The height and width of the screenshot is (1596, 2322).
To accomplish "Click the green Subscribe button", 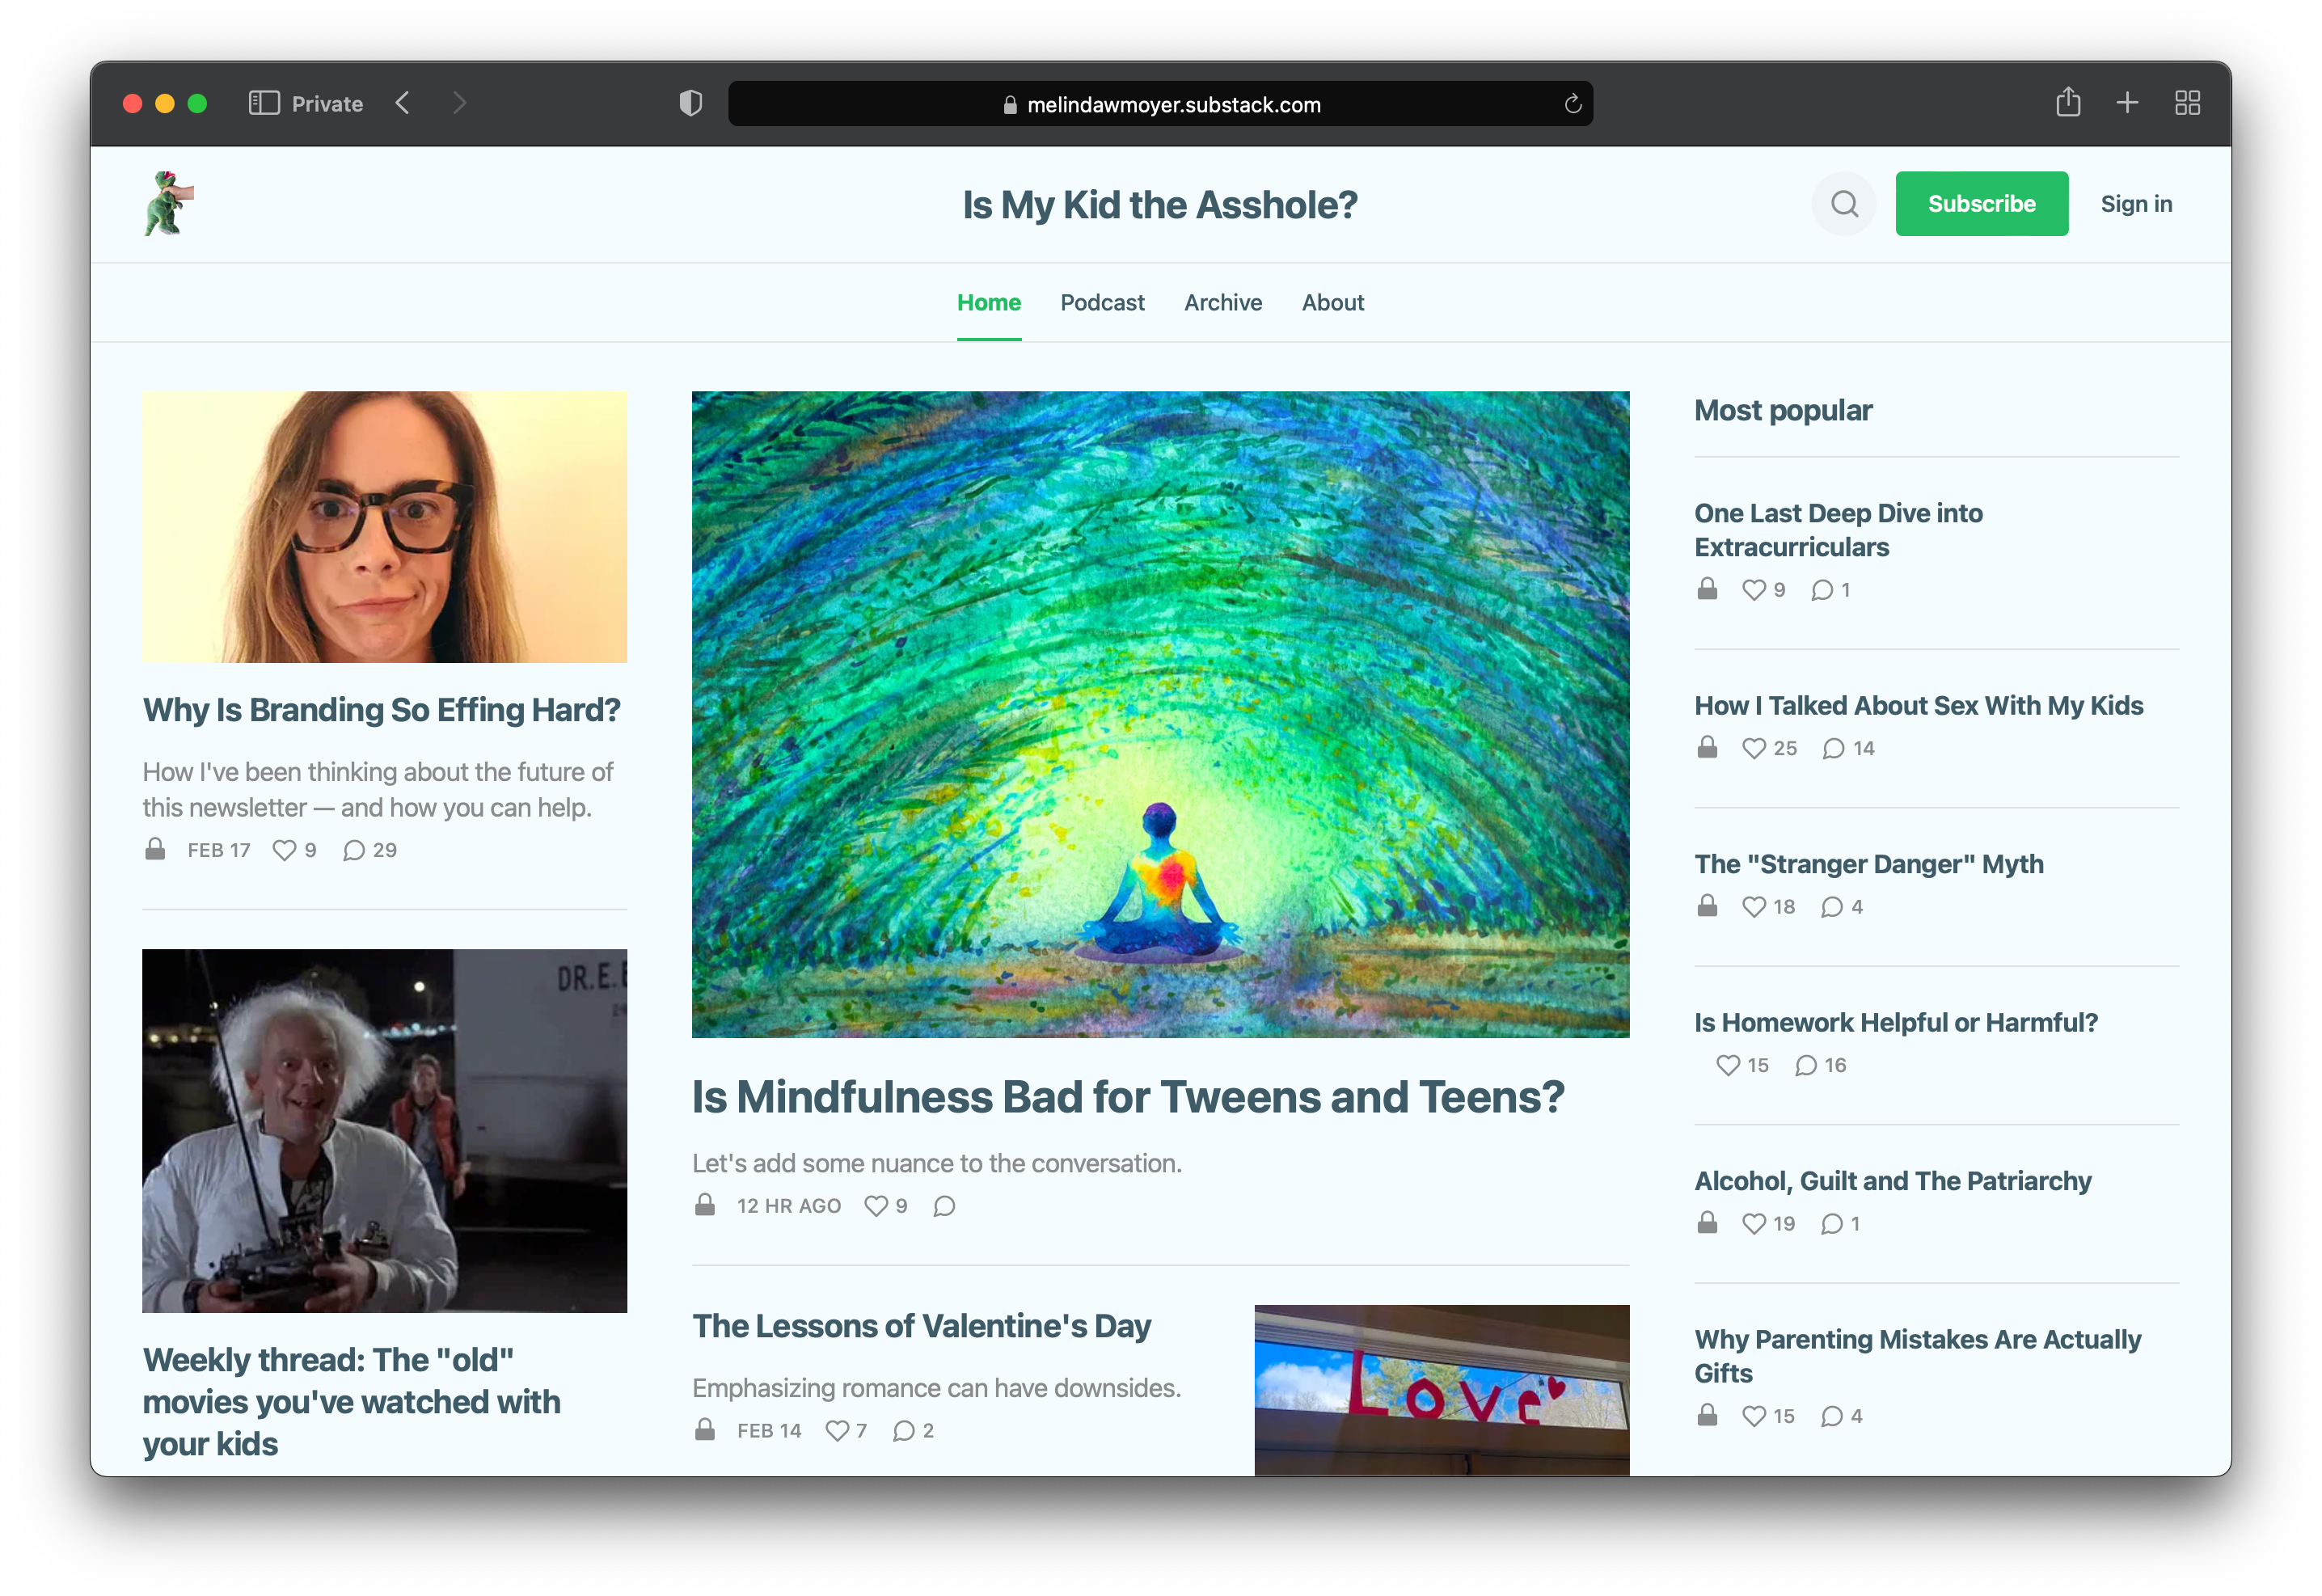I will (1980, 203).
